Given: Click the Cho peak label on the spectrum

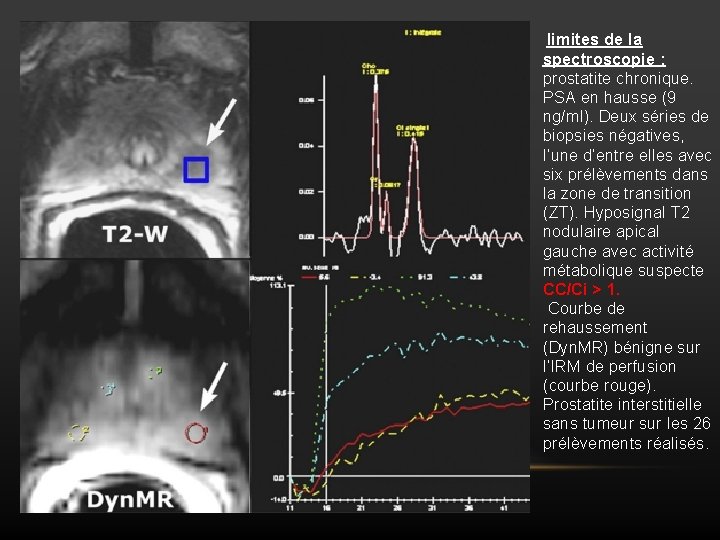Looking at the screenshot, I should point(375,69).
